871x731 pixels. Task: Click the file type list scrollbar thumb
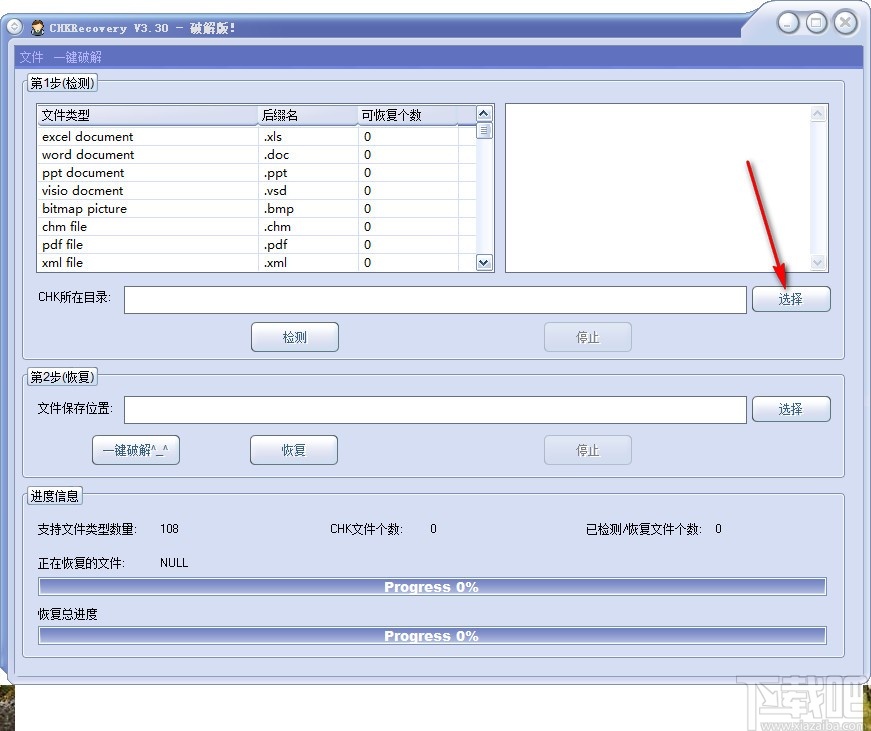tap(484, 131)
